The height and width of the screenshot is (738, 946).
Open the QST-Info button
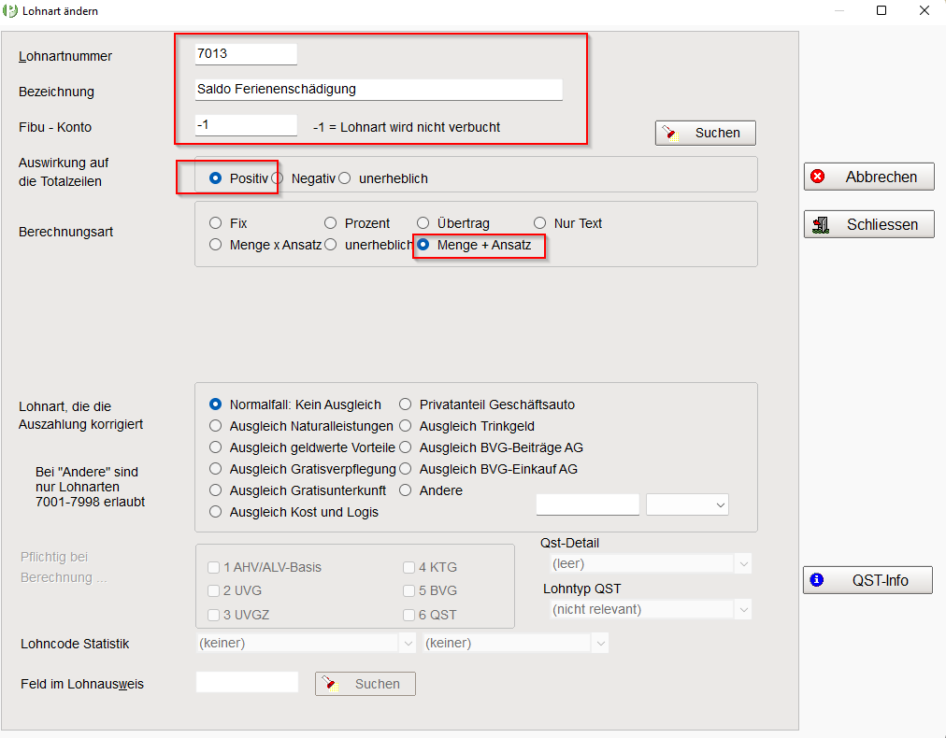tap(867, 580)
